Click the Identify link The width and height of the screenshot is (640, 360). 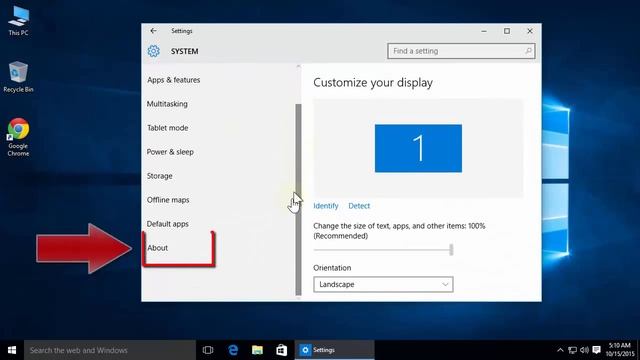tap(326, 206)
